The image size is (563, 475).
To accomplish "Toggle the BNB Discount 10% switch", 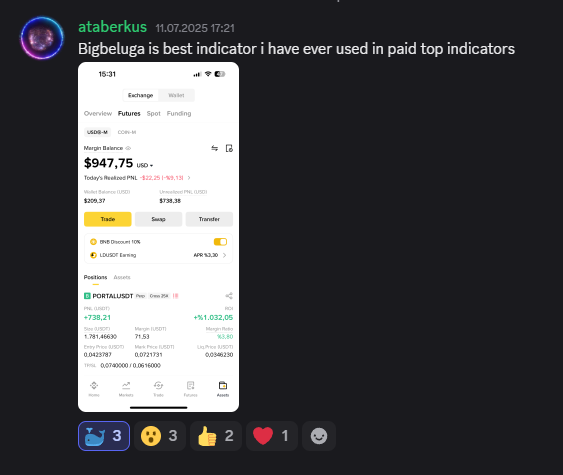I will click(x=220, y=242).
